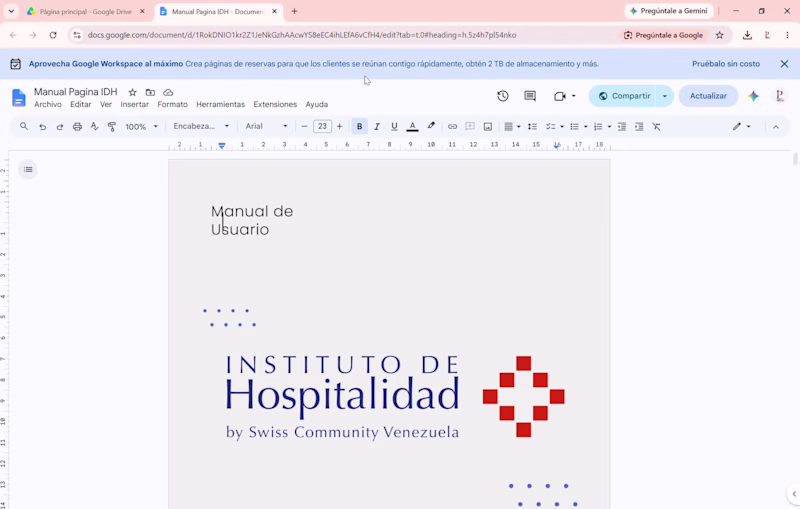This screenshot has height=509, width=800.
Task: Increase font size with plus
Action: [340, 126]
